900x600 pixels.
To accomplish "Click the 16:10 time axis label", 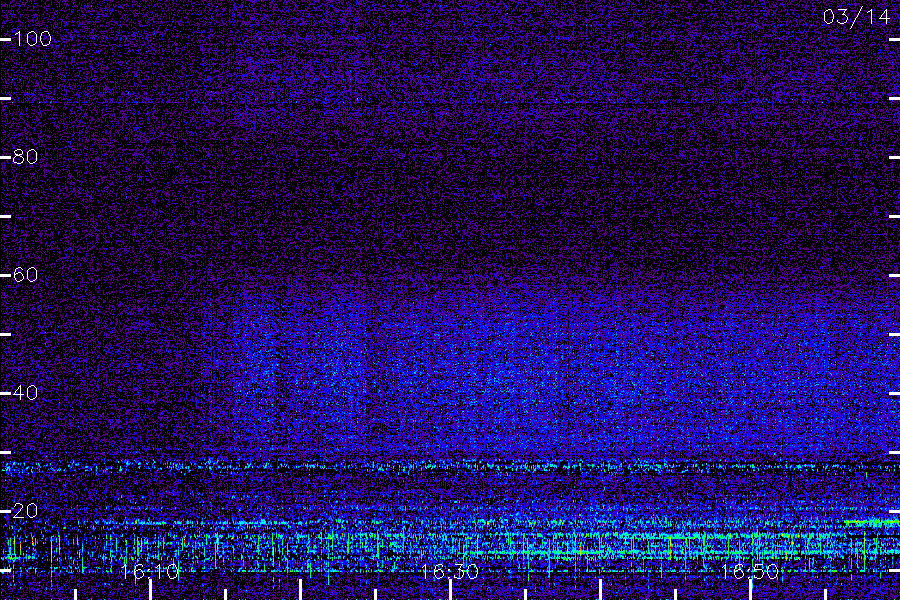I will pyautogui.click(x=150, y=572).
